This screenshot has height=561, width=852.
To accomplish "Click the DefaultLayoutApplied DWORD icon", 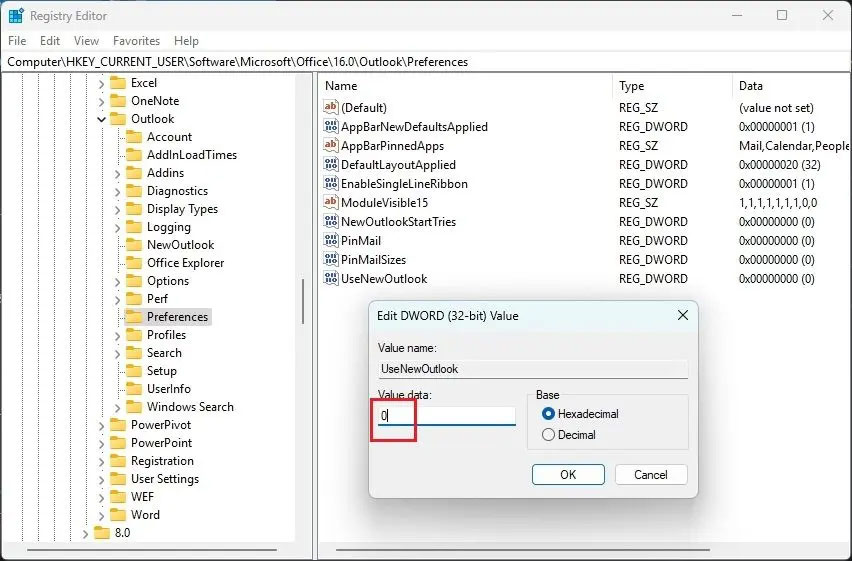I will [330, 164].
